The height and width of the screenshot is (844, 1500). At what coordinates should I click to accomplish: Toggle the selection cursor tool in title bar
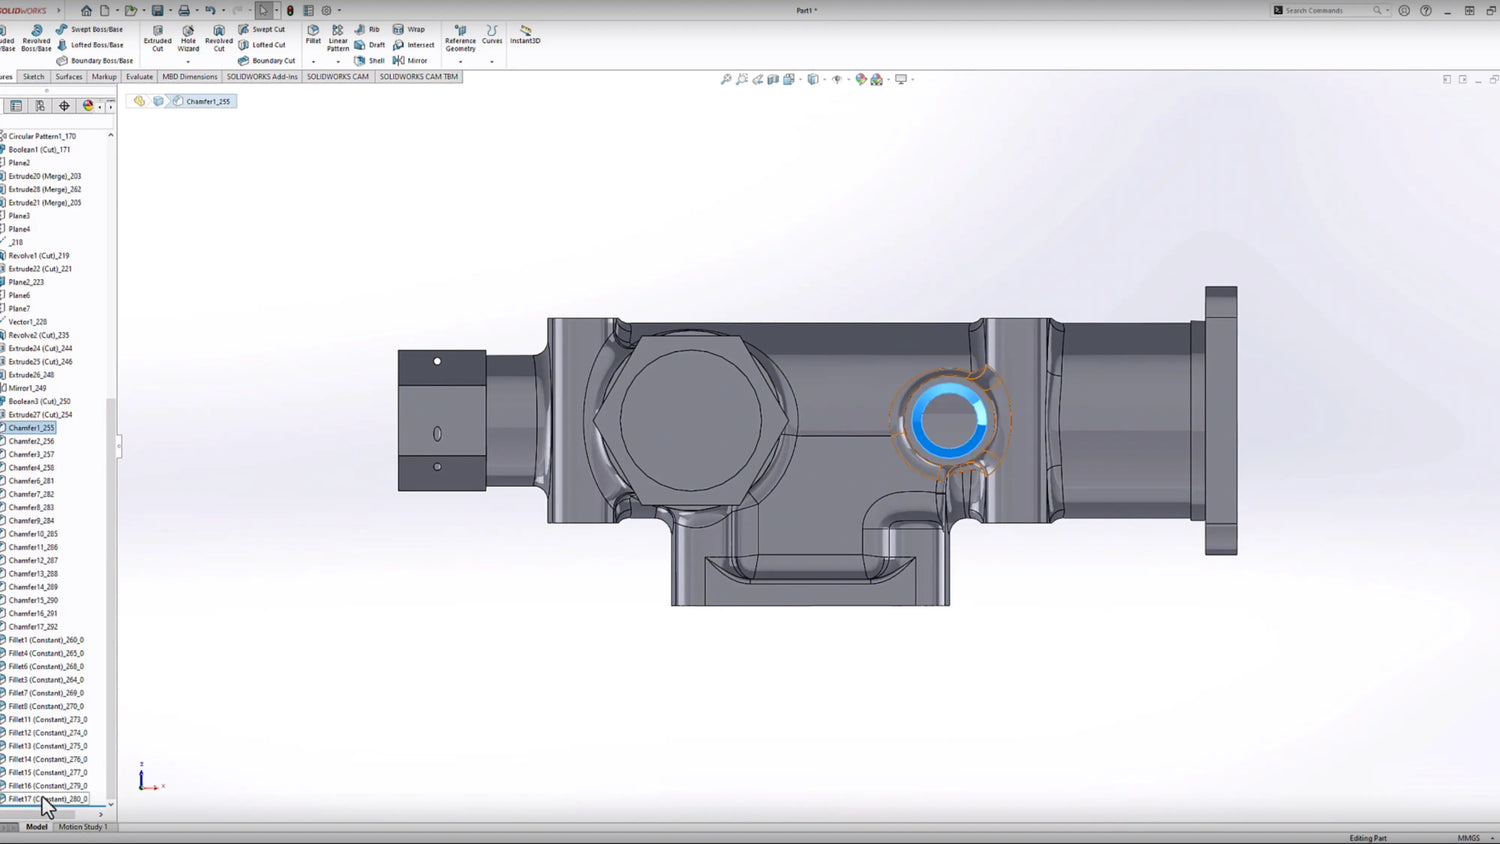264,10
